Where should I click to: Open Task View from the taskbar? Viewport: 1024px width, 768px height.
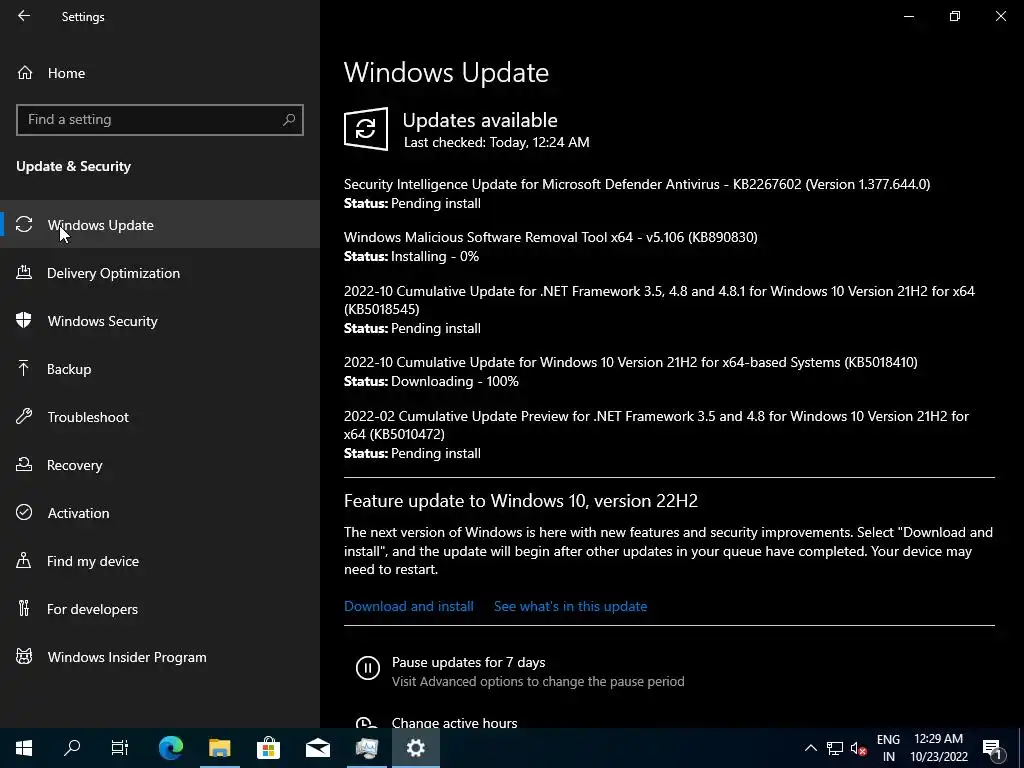(120, 748)
